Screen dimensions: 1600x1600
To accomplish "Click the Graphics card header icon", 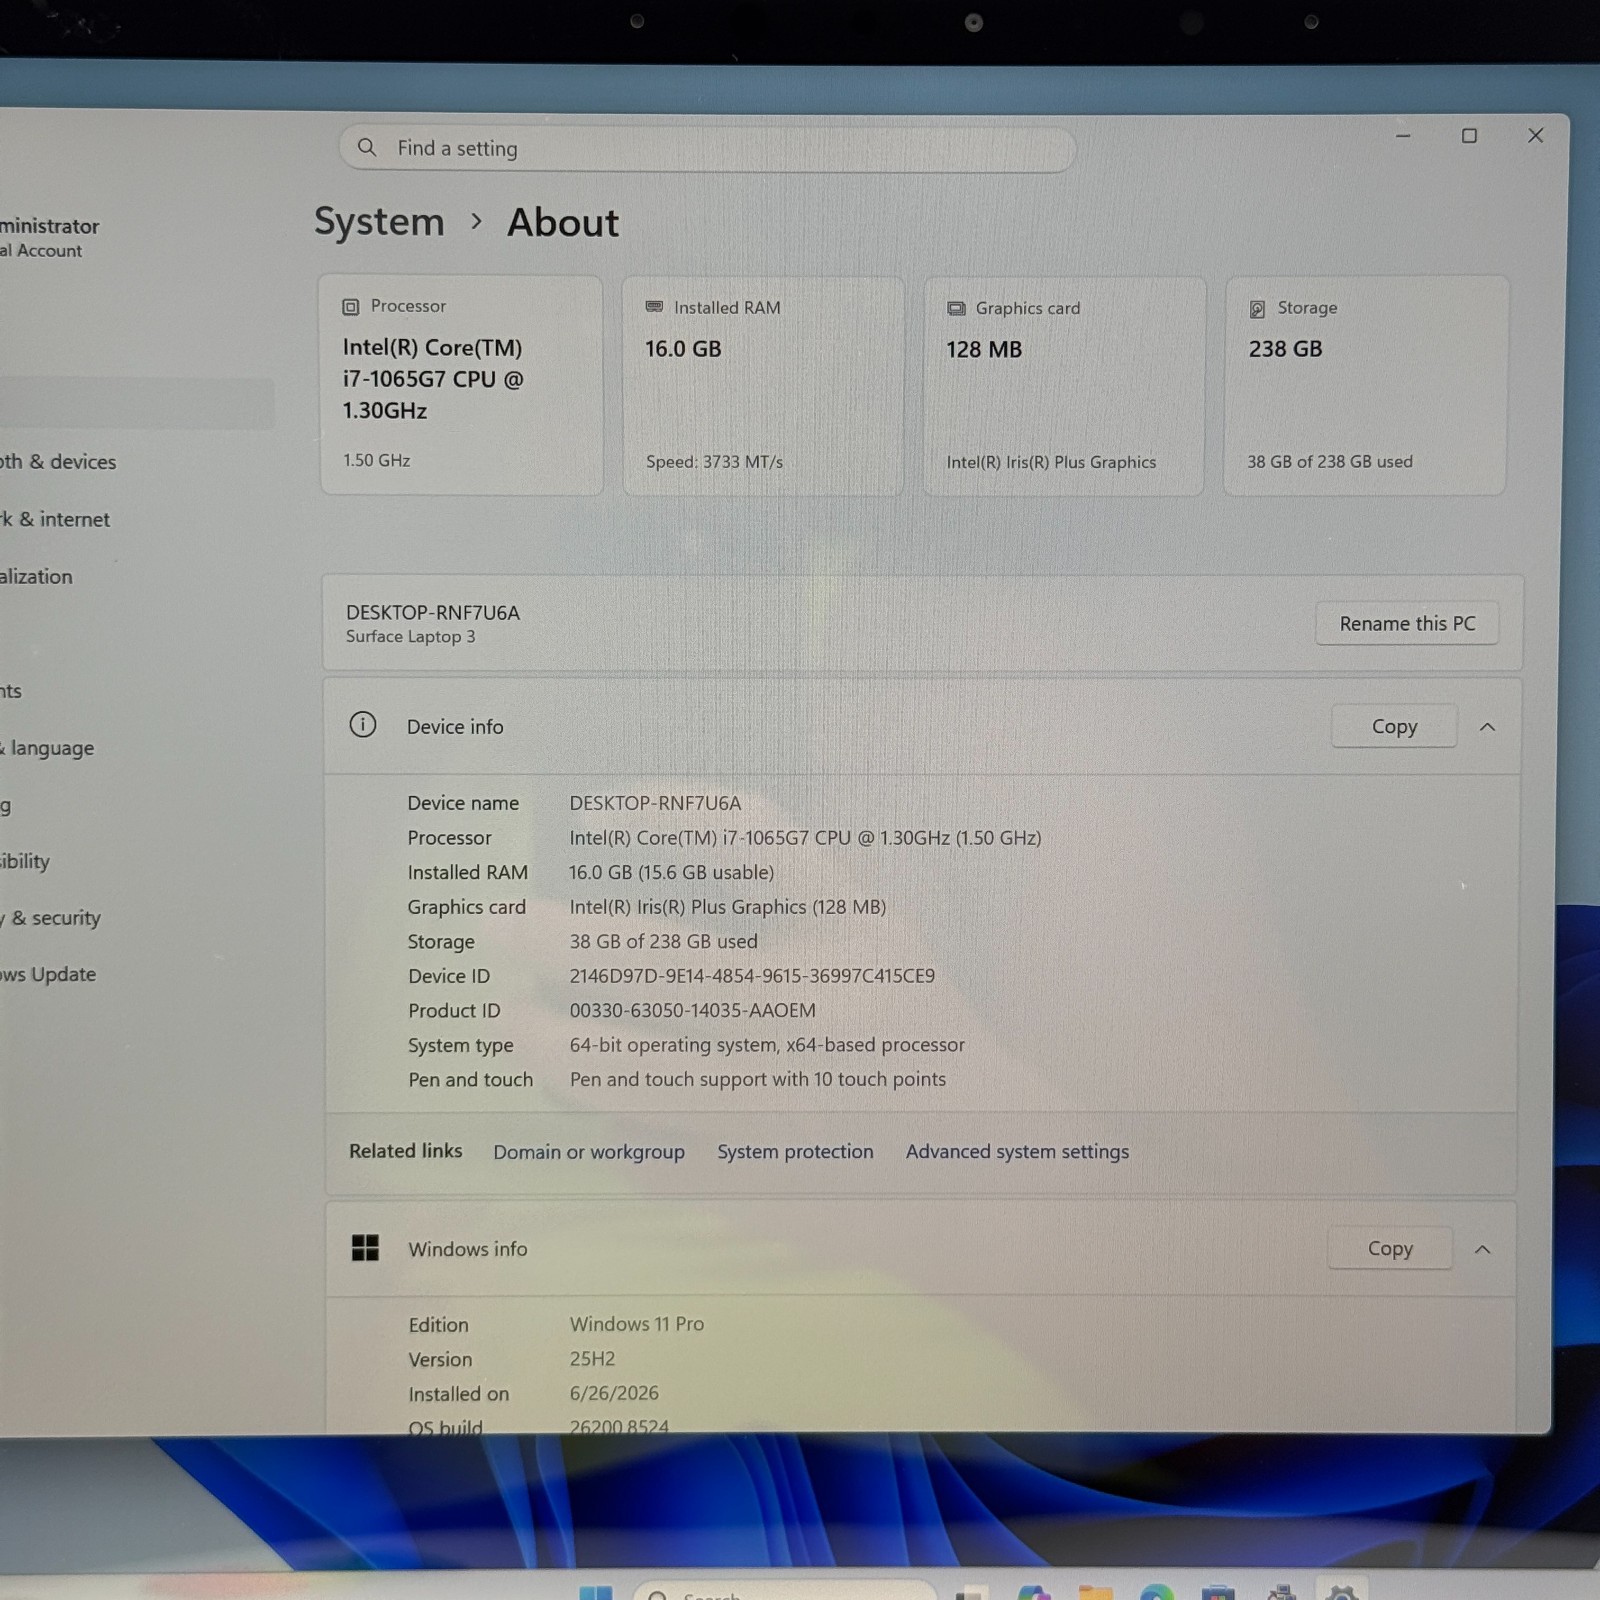I will click(956, 308).
